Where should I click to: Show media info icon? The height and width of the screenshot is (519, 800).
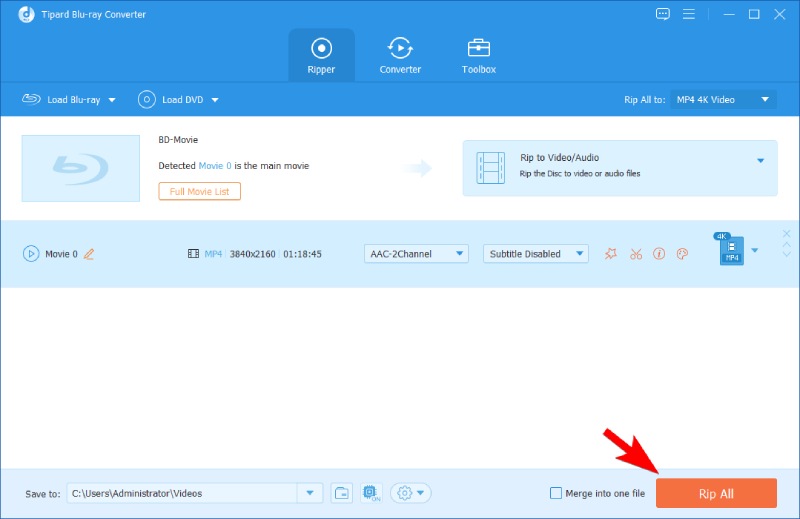point(659,254)
